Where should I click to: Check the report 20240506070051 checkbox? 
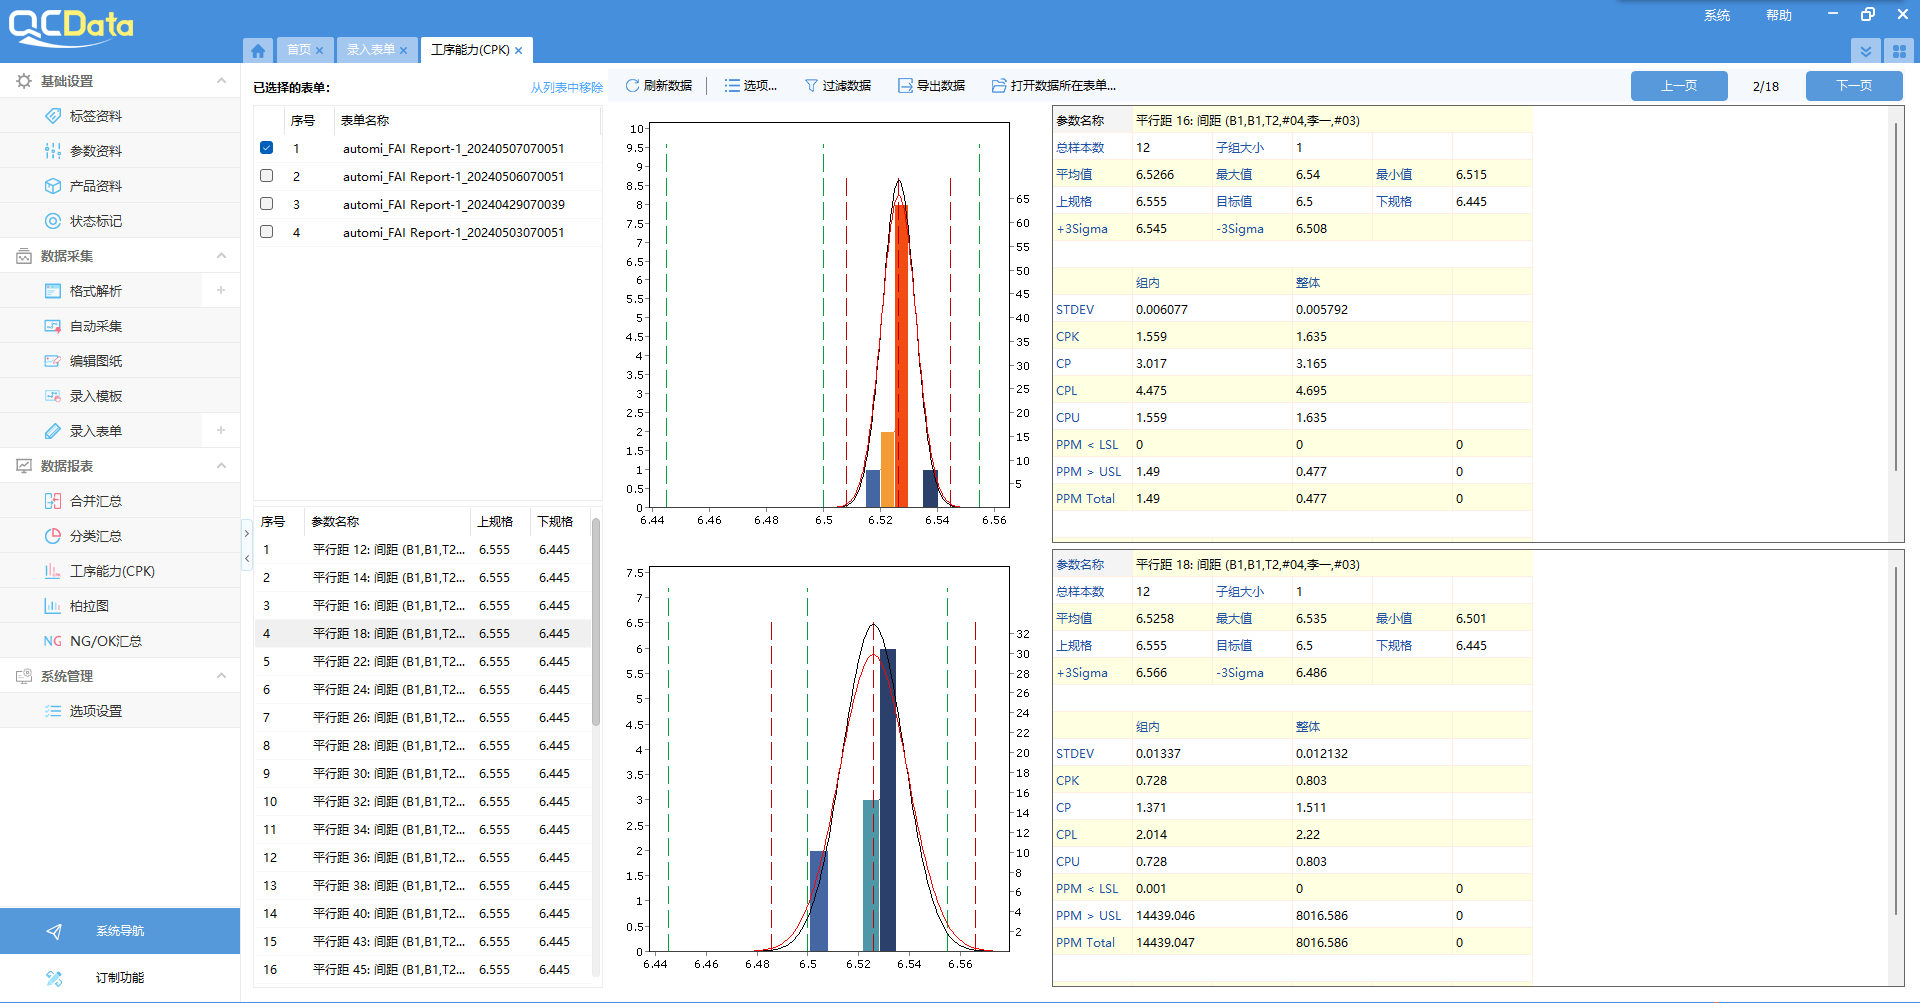click(x=266, y=176)
